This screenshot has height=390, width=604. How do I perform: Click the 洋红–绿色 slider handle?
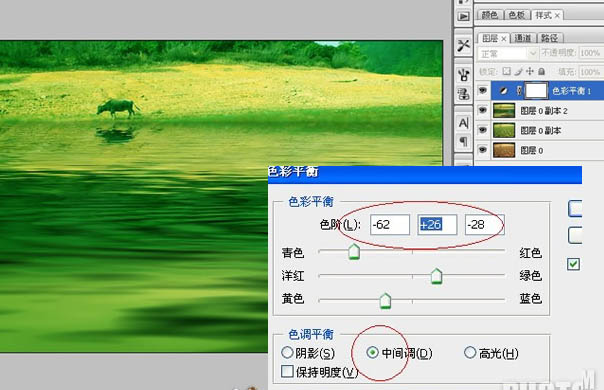[x=436, y=276]
